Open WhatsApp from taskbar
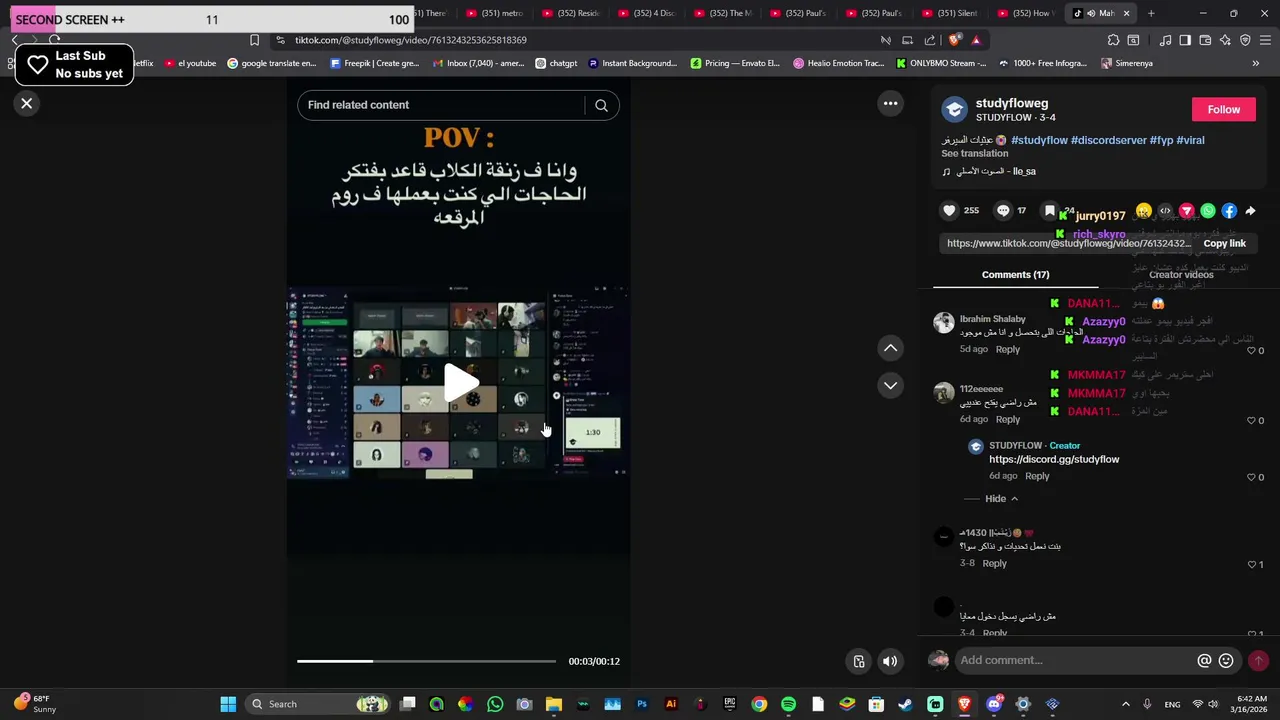The image size is (1280, 720). coord(495,704)
